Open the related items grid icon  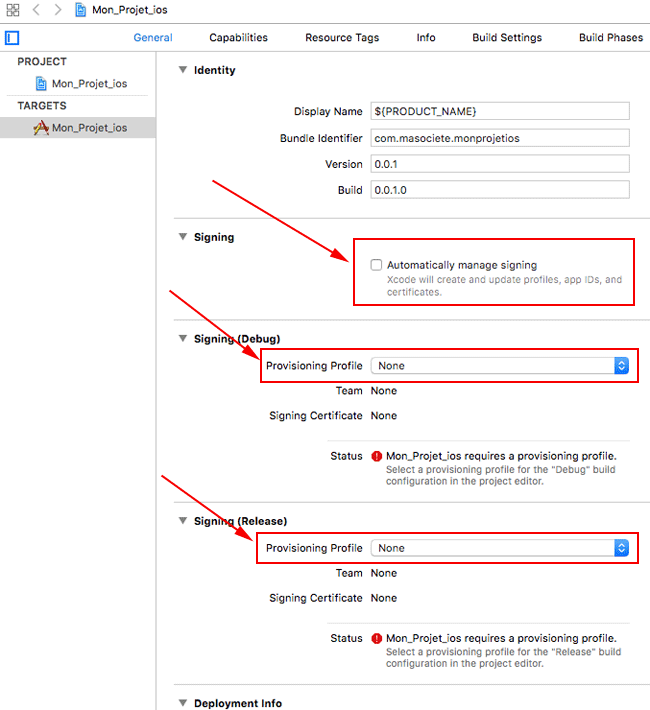click(x=13, y=10)
